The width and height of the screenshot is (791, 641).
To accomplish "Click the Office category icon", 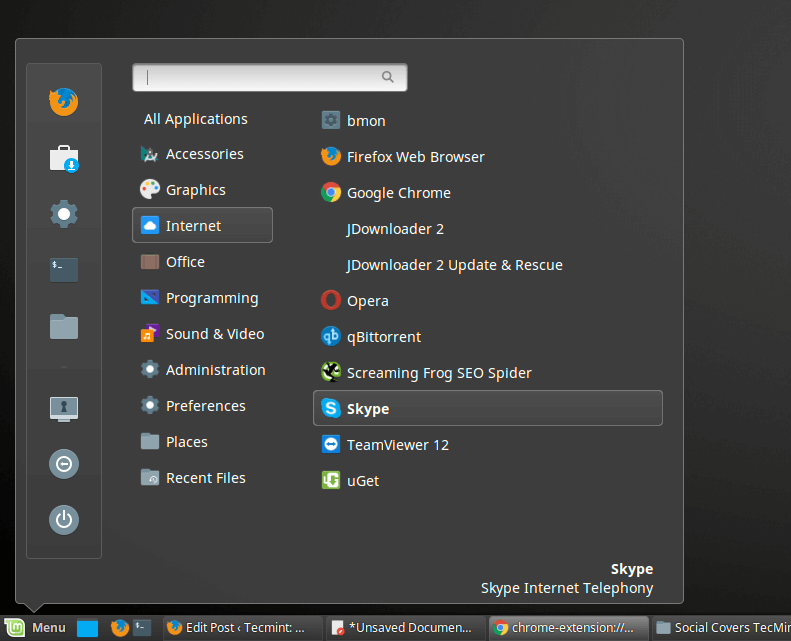I will pyautogui.click(x=150, y=262).
